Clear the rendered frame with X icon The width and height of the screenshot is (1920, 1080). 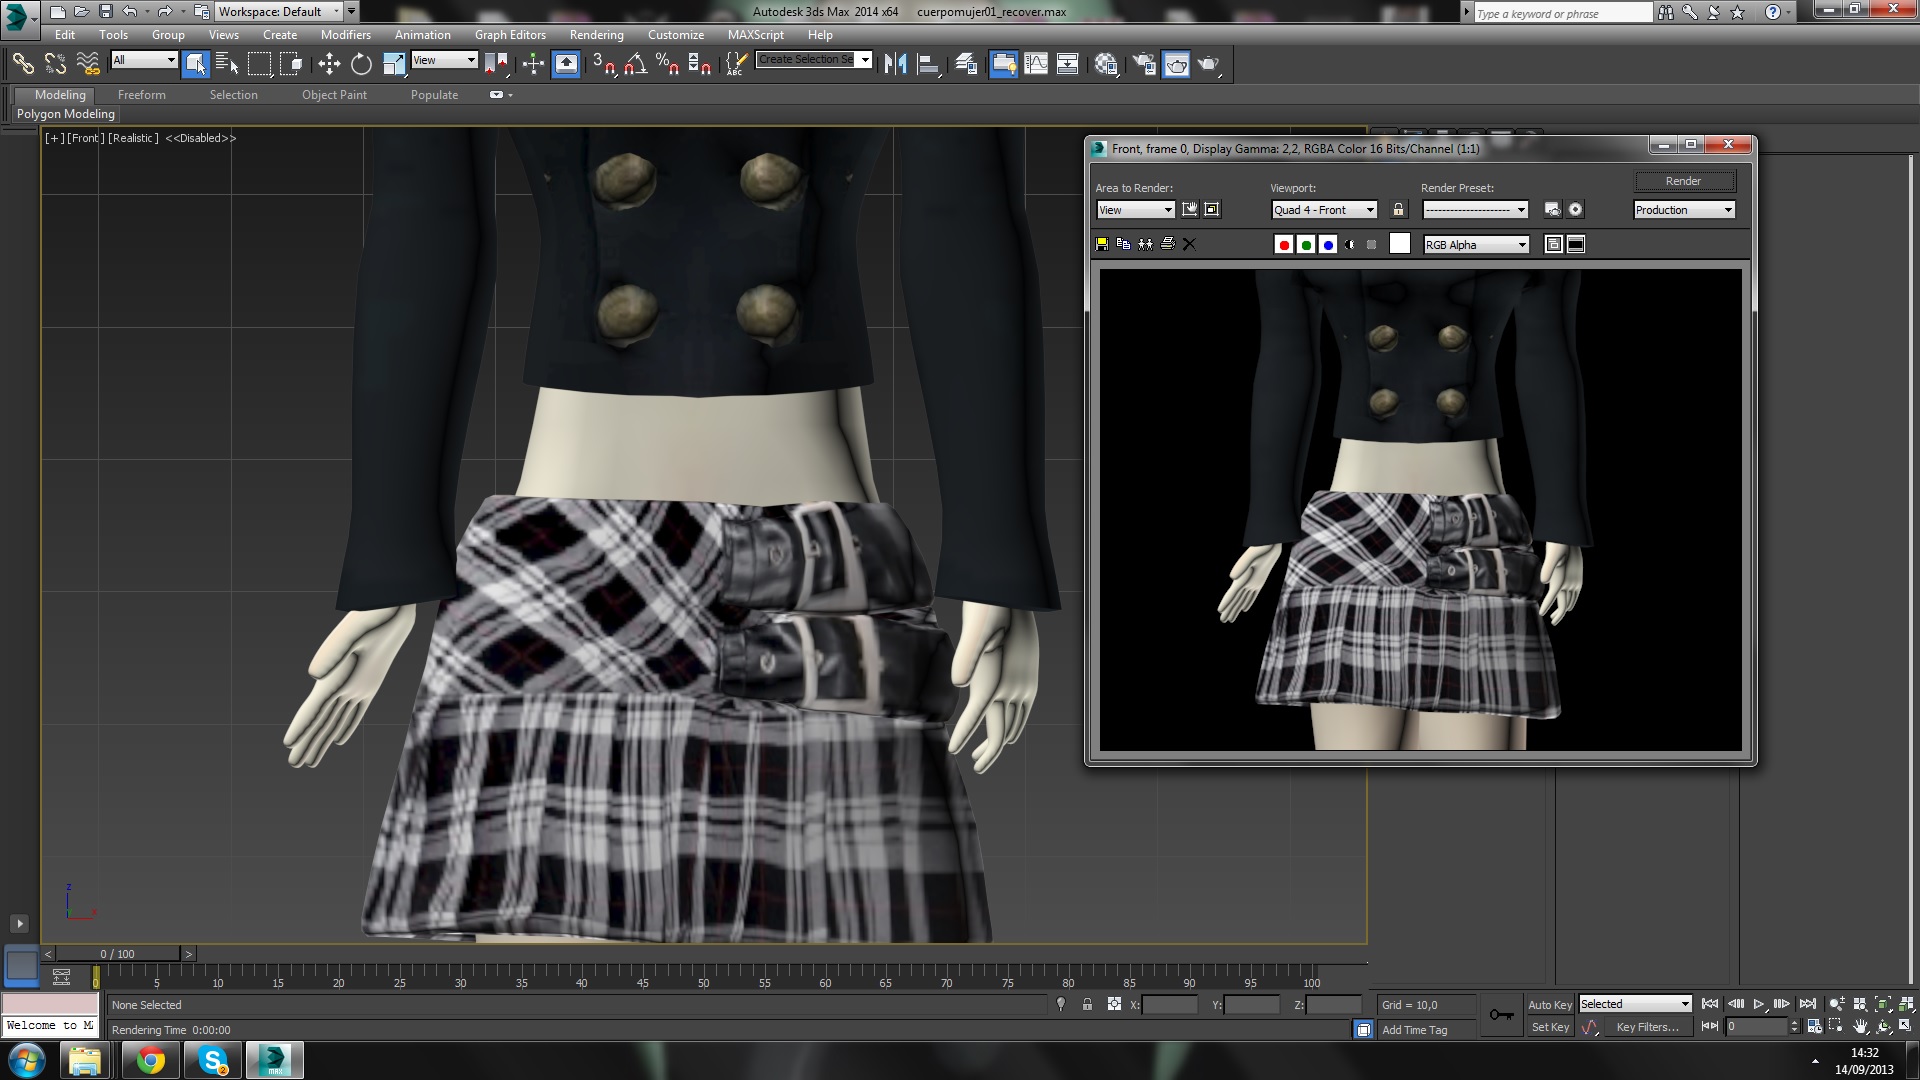click(x=1189, y=244)
